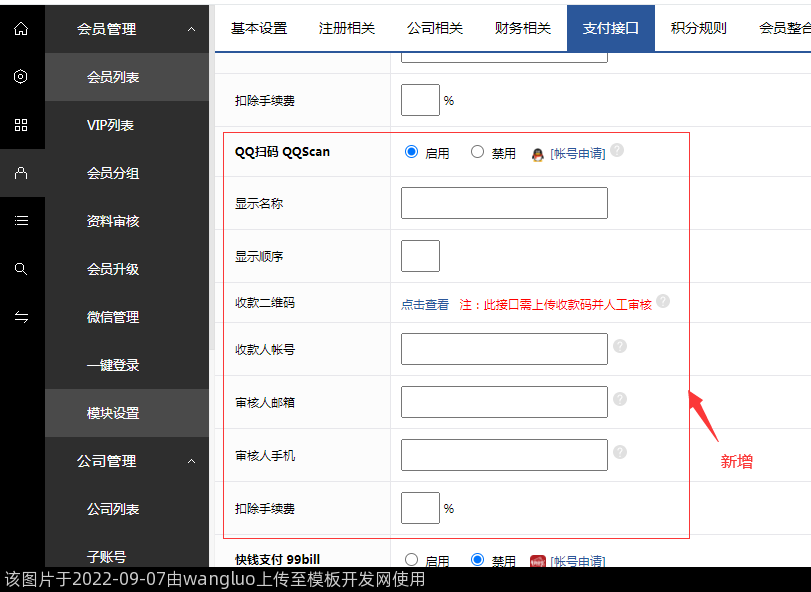811x592 pixels.
Task: Click the 显示名称 input field
Action: pyautogui.click(x=504, y=203)
